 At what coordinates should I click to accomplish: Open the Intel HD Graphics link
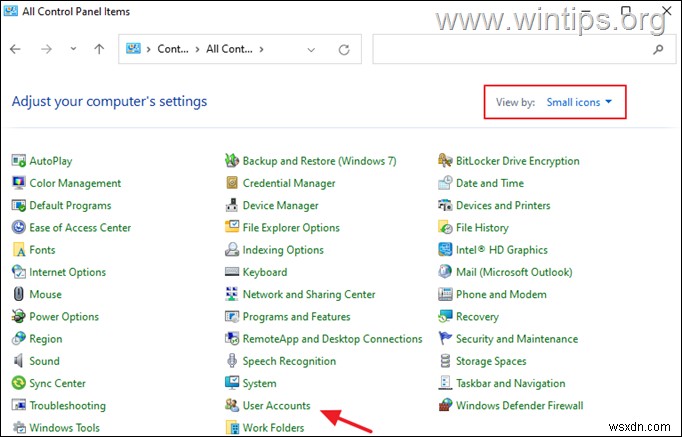pos(501,250)
